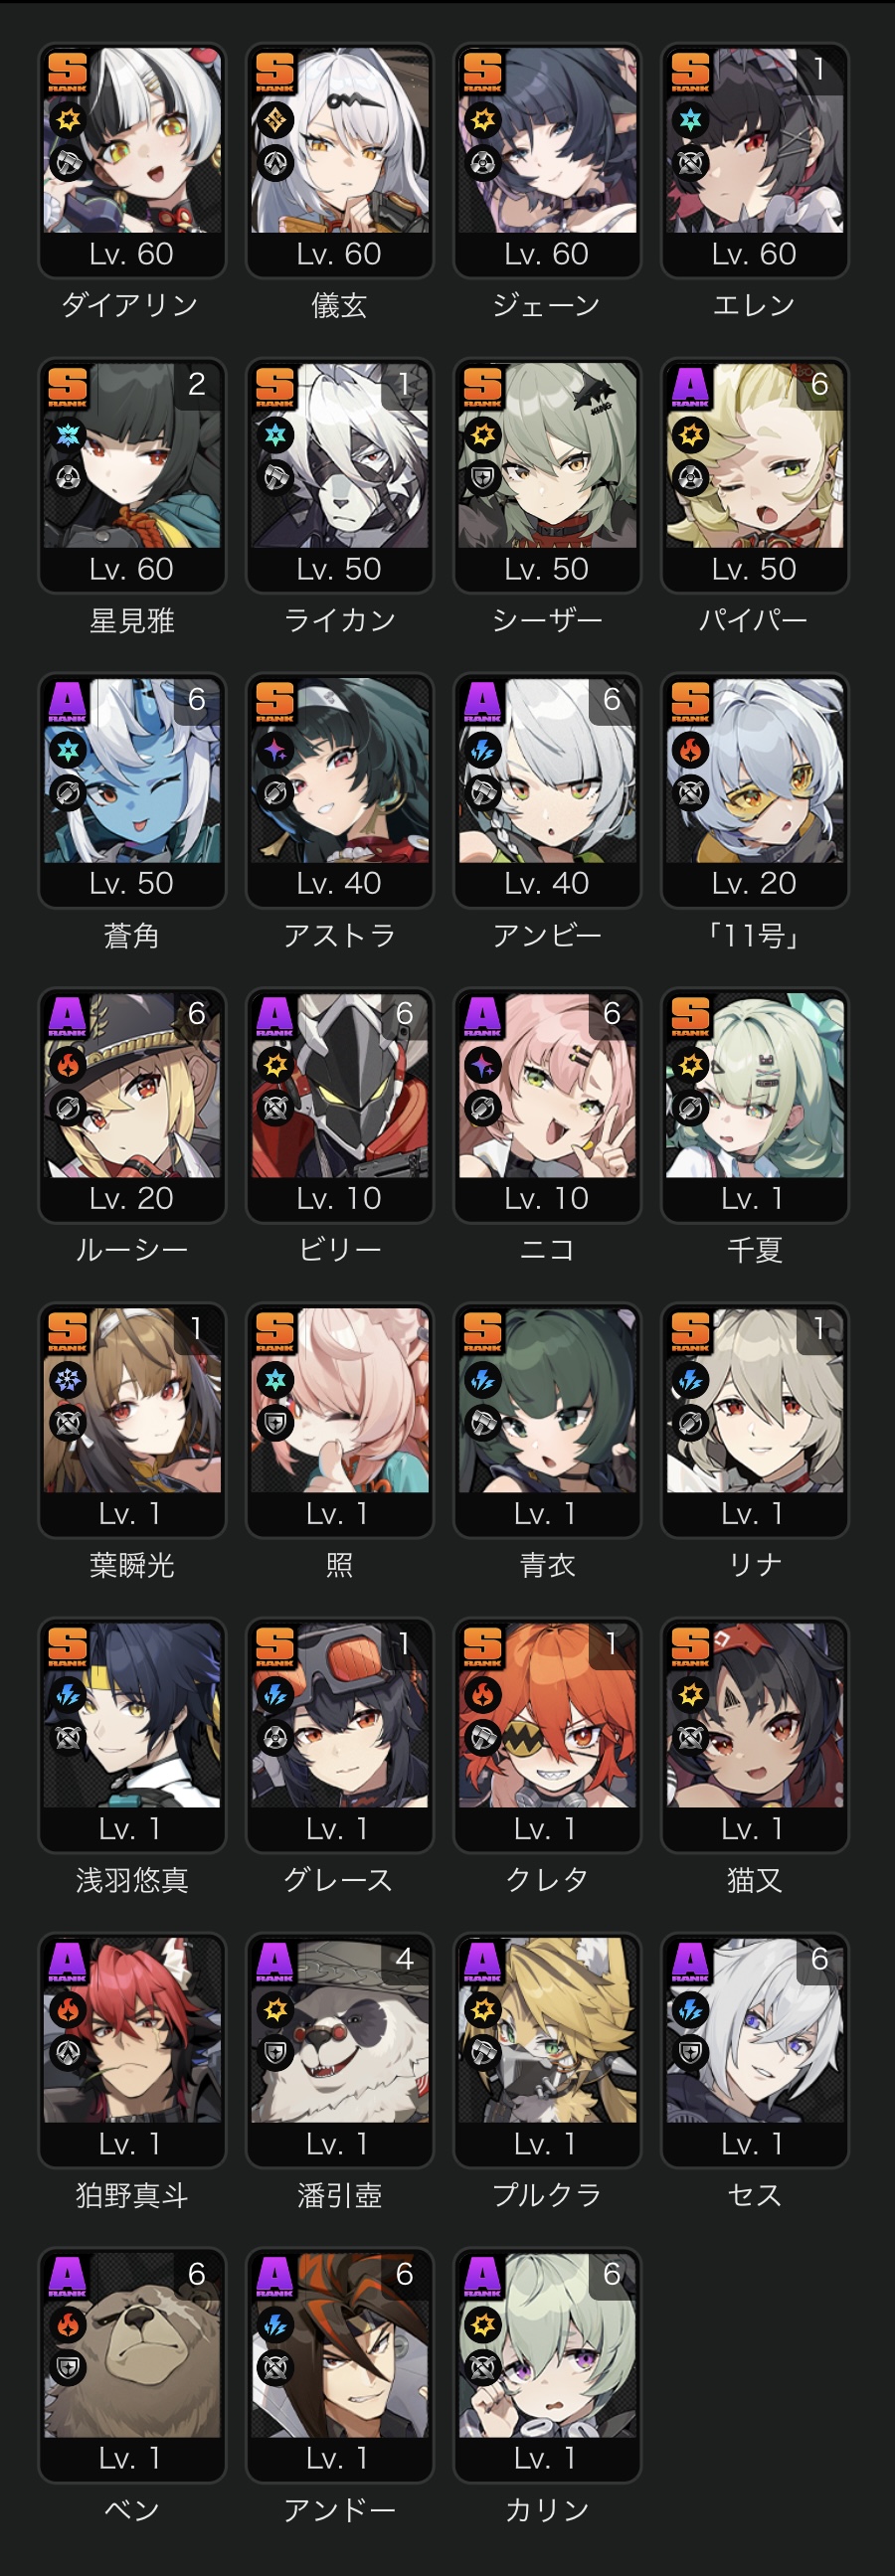Open 蒼角 agent portrait
895x2576 pixels.
tap(131, 770)
